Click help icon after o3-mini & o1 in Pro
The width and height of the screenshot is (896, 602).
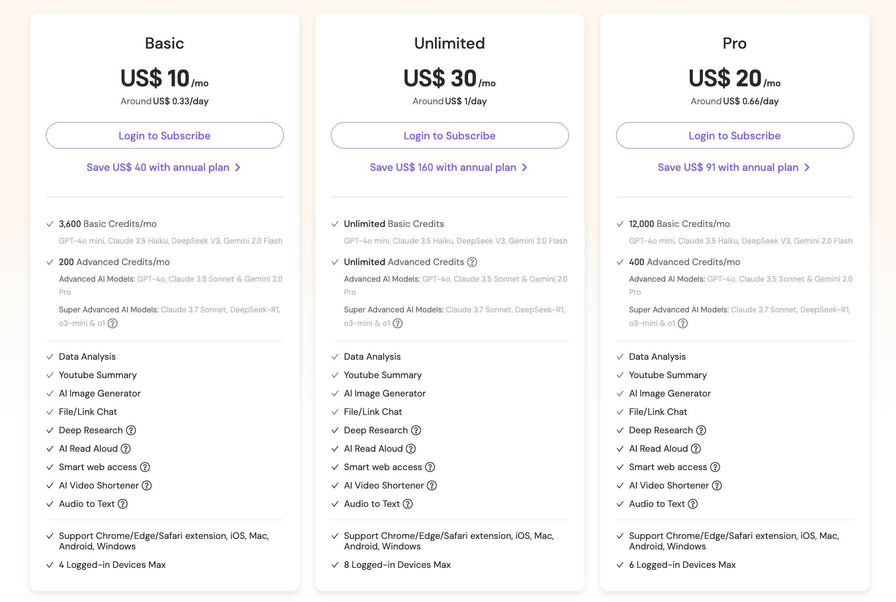[x=683, y=323]
